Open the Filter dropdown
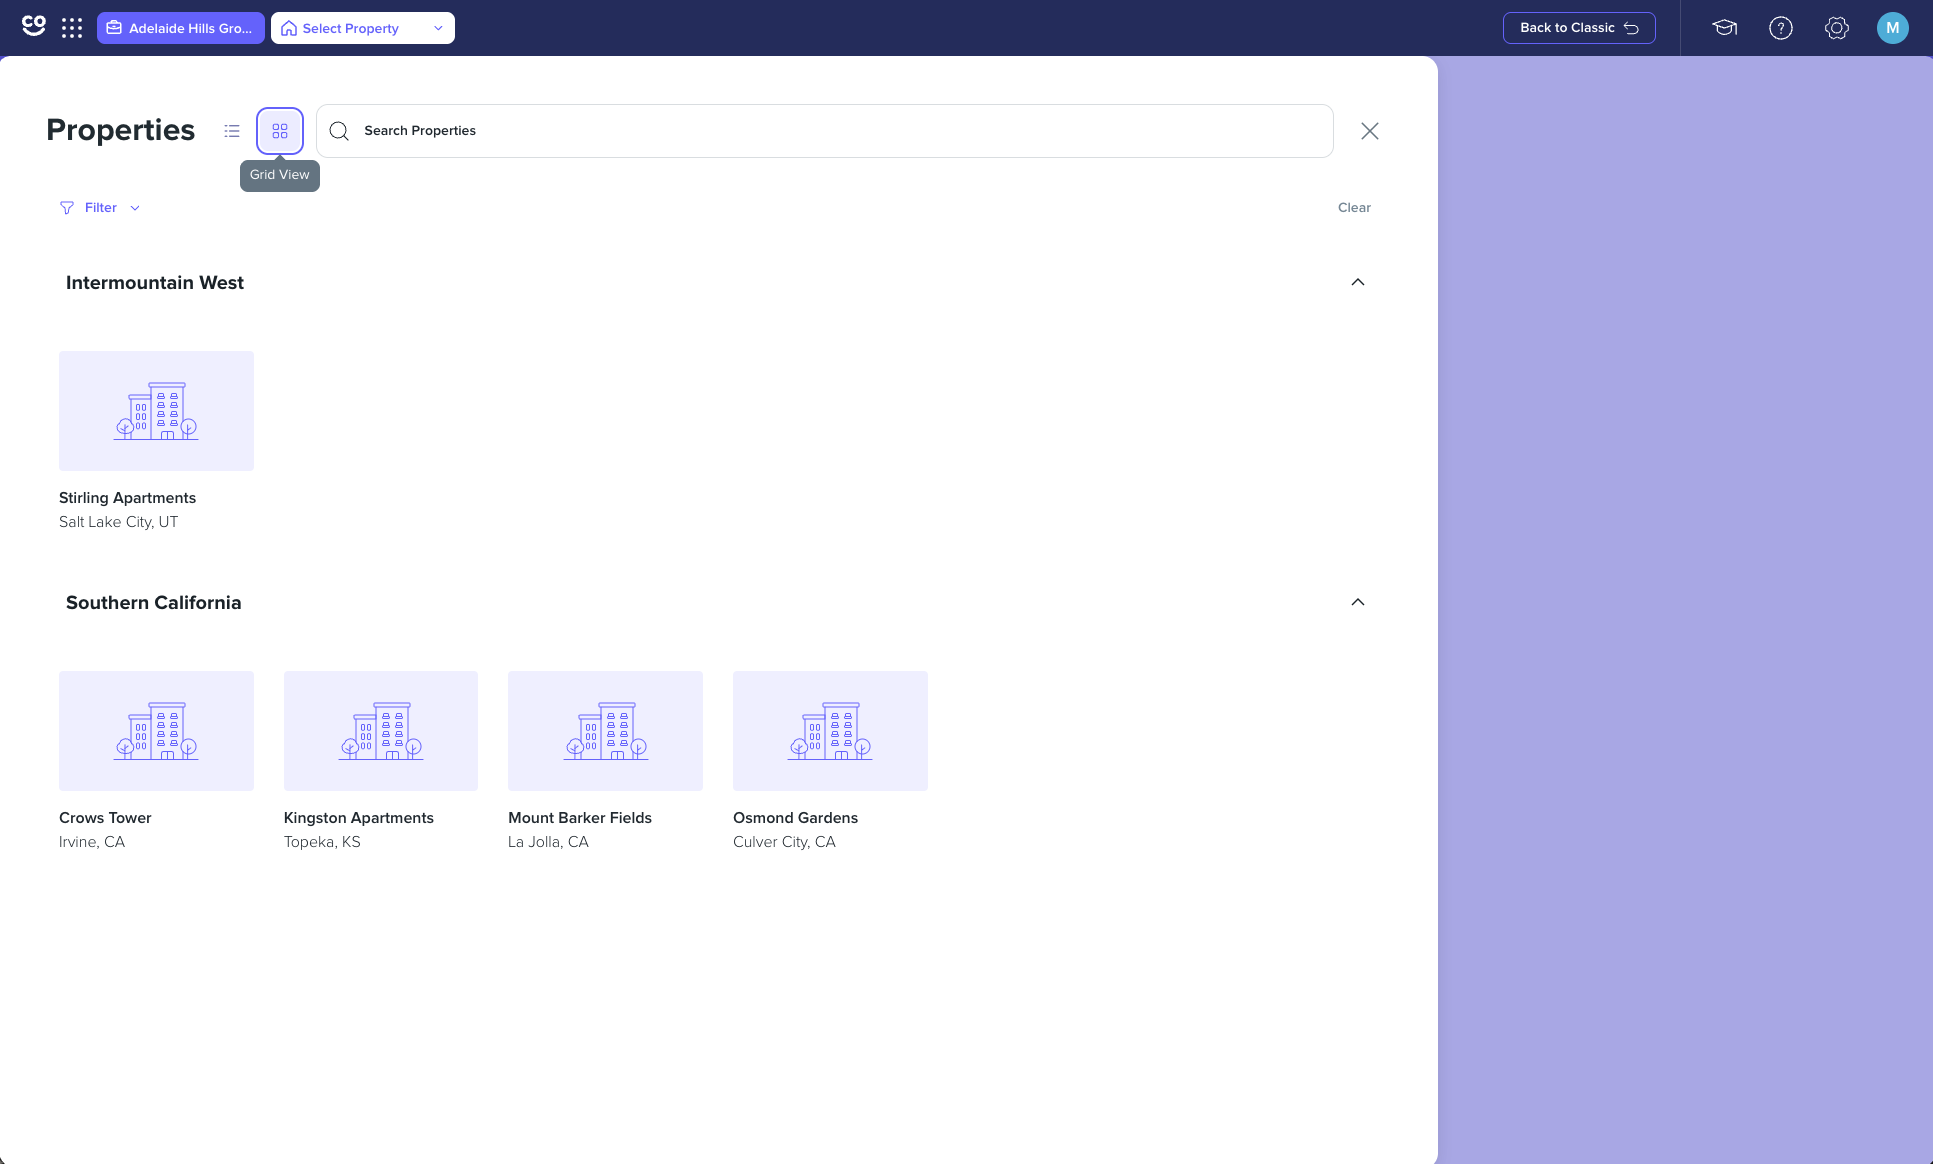This screenshot has height=1164, width=1933. (x=100, y=208)
